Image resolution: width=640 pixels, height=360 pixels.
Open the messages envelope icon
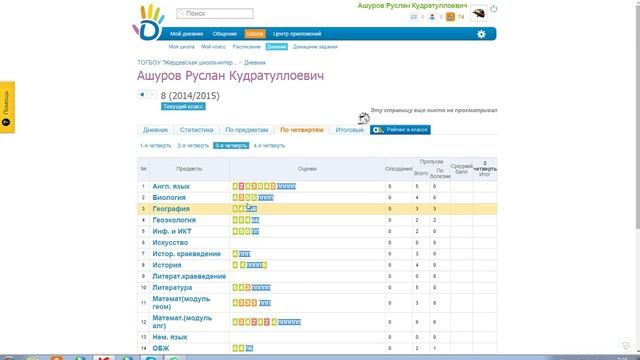(413, 17)
